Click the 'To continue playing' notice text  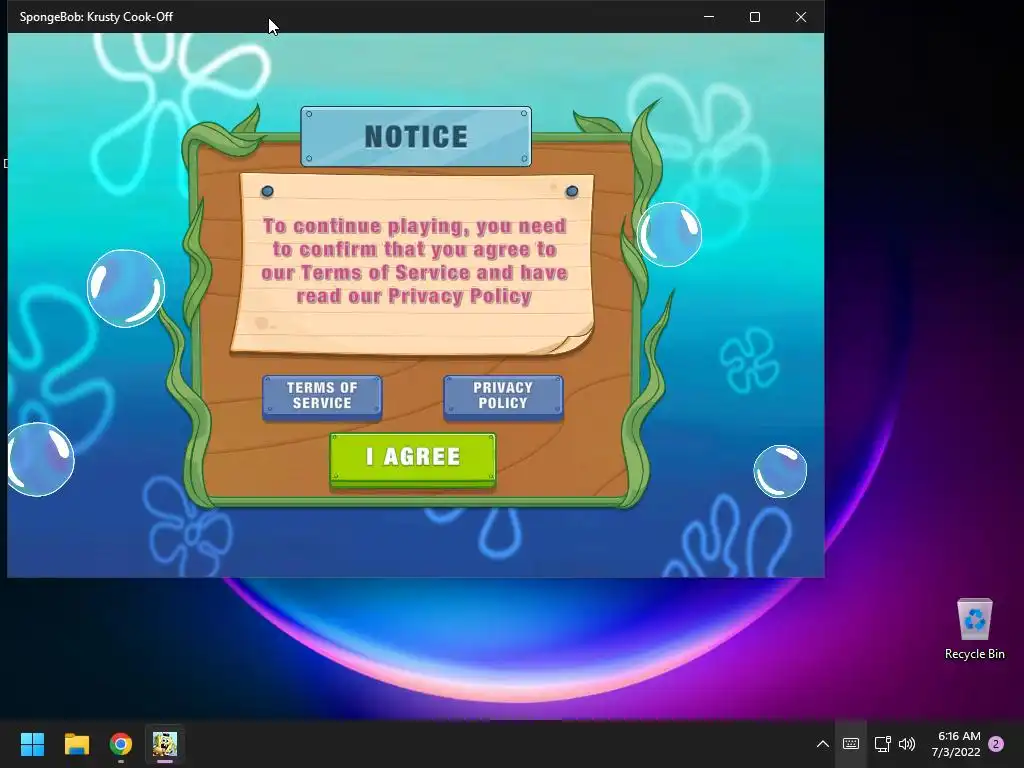point(414,261)
